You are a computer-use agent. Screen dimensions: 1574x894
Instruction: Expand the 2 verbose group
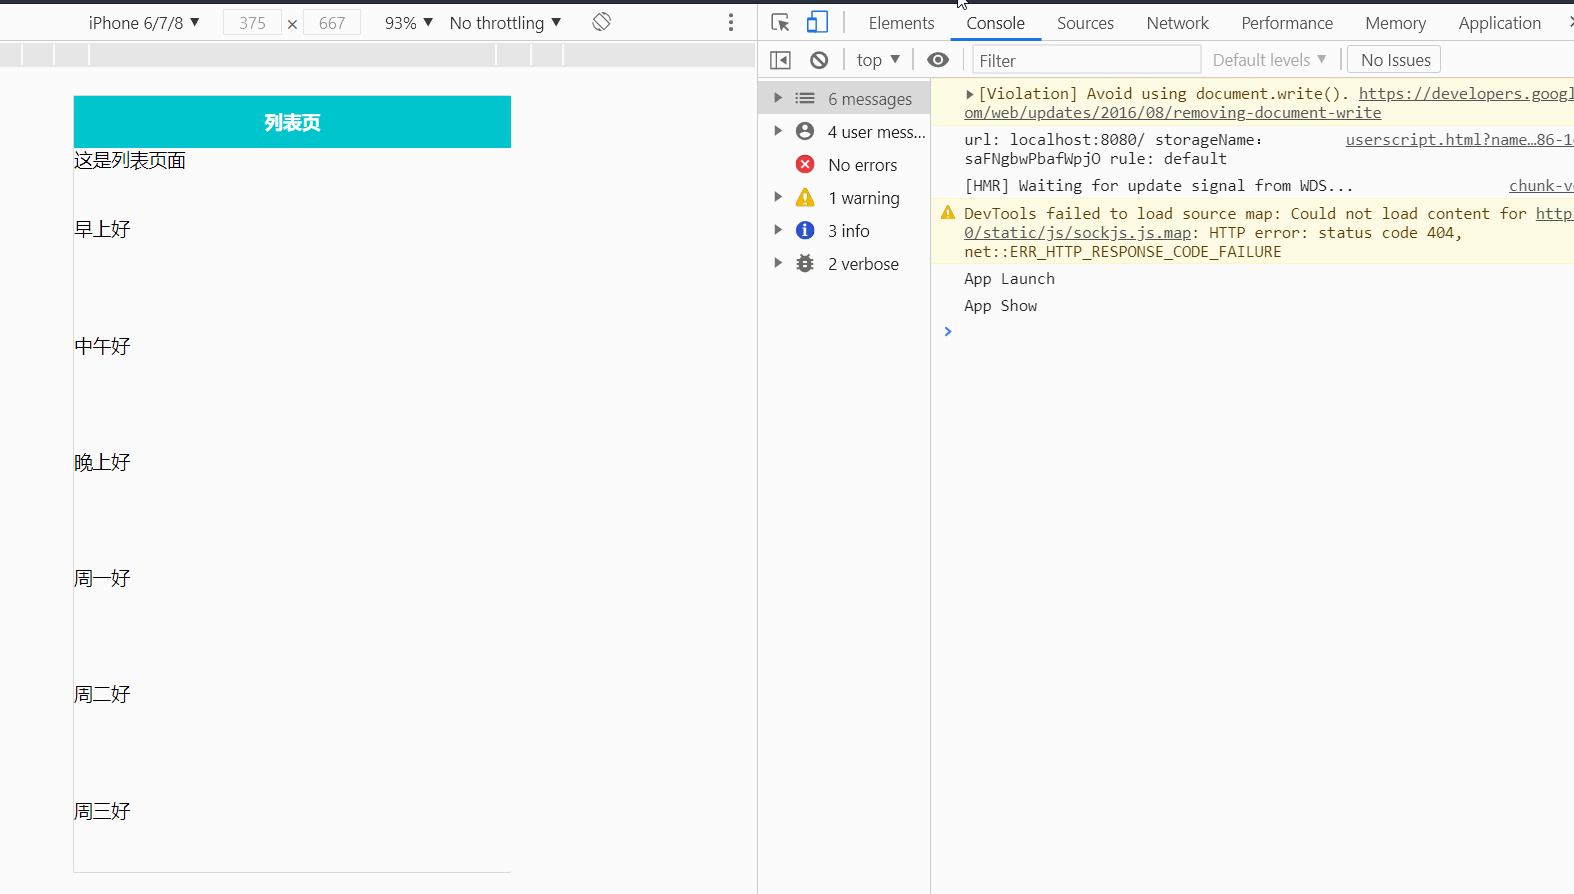tap(778, 263)
